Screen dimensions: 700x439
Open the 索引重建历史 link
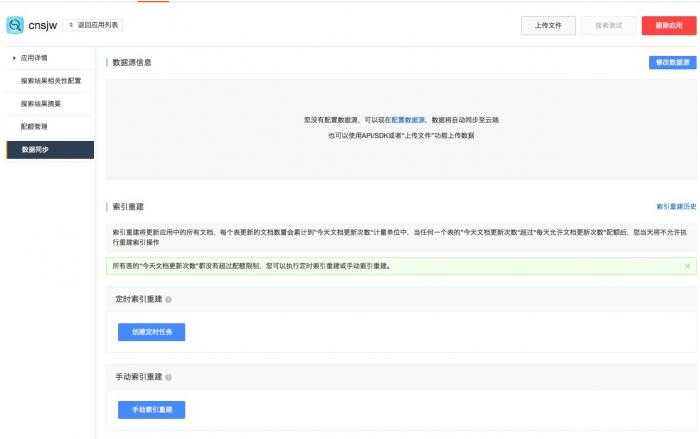pyautogui.click(x=676, y=206)
